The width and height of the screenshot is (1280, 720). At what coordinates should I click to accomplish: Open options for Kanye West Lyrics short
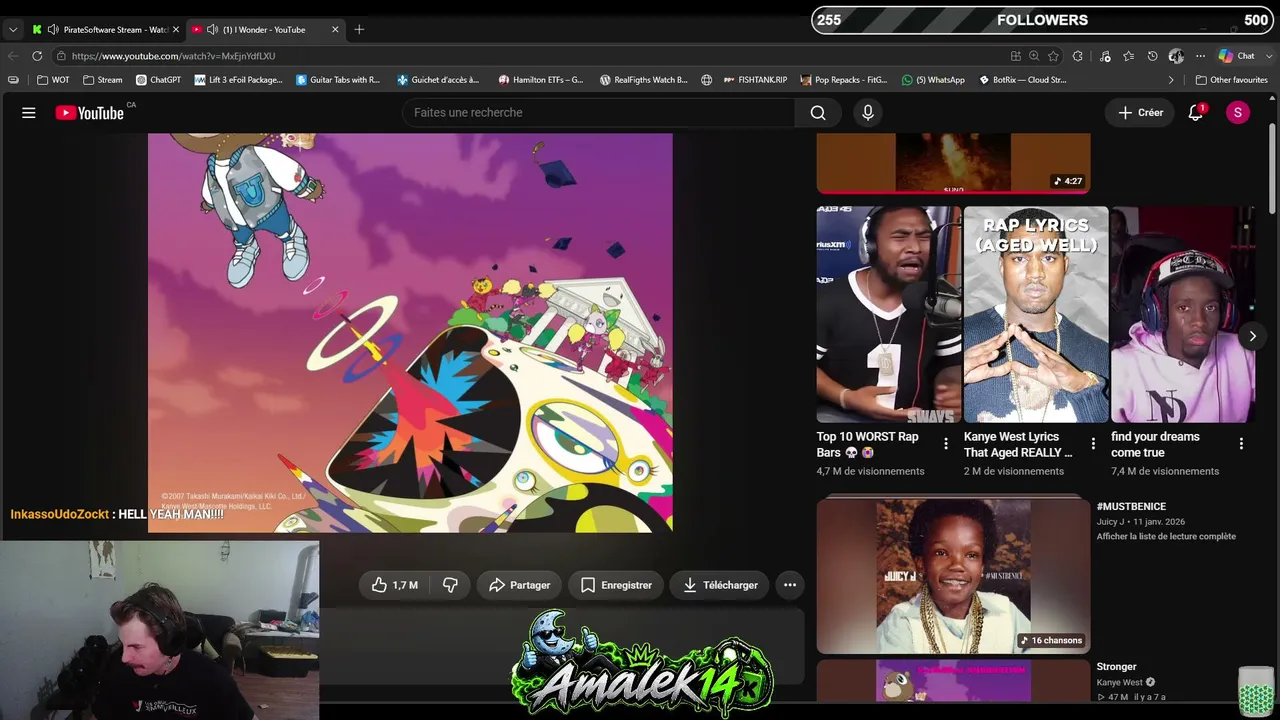tap(1093, 443)
